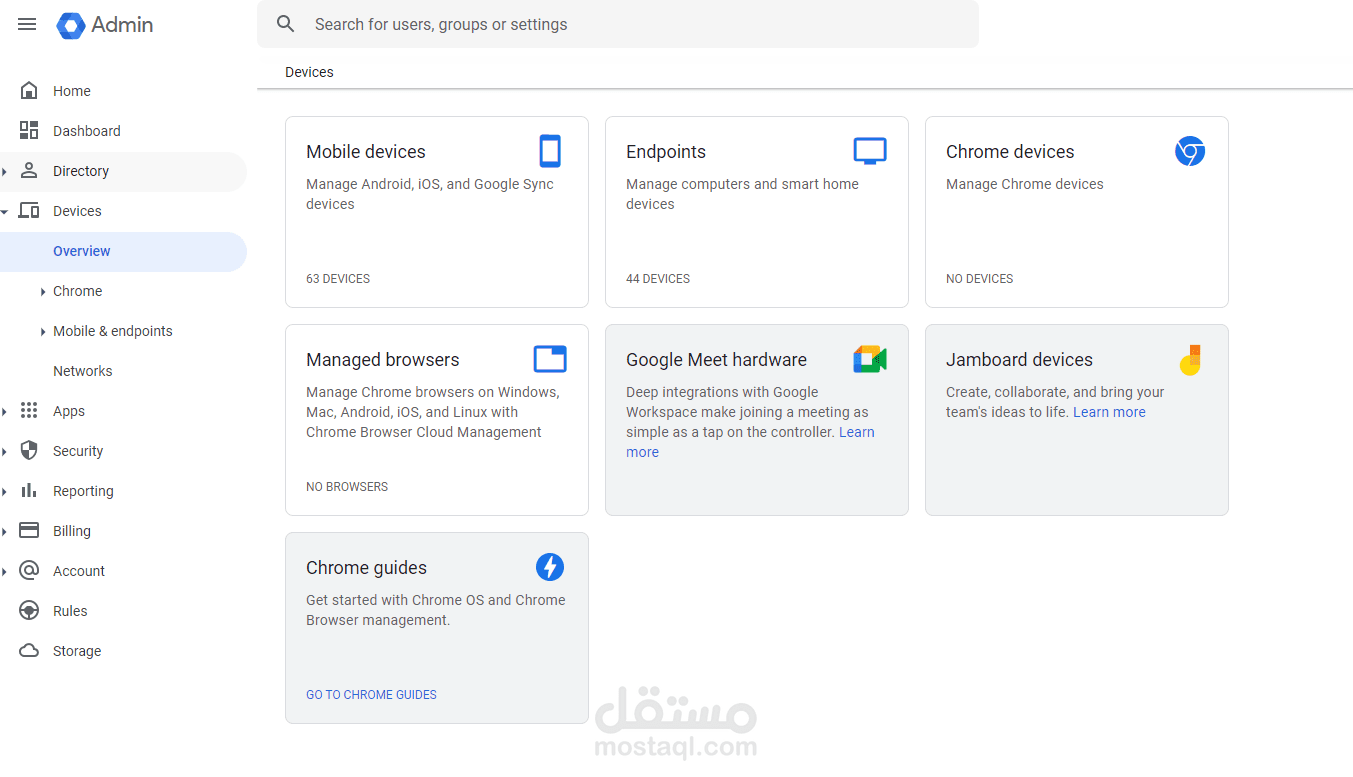Expand the Reporting section arrow
This screenshot has height=777, width=1353.
[x=5, y=491]
